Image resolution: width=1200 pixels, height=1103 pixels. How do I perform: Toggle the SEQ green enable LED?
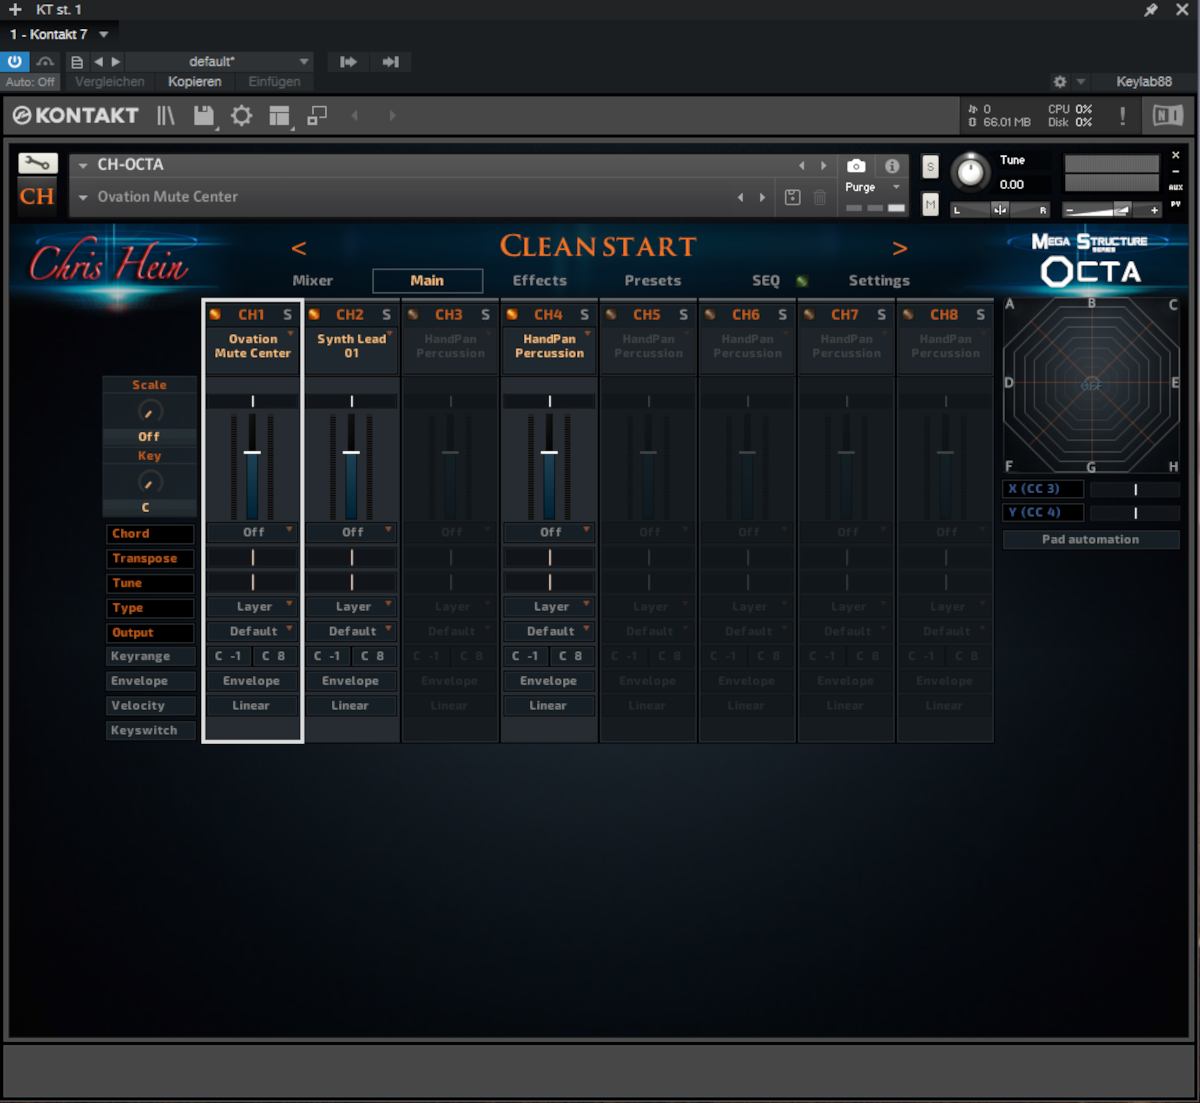[802, 281]
